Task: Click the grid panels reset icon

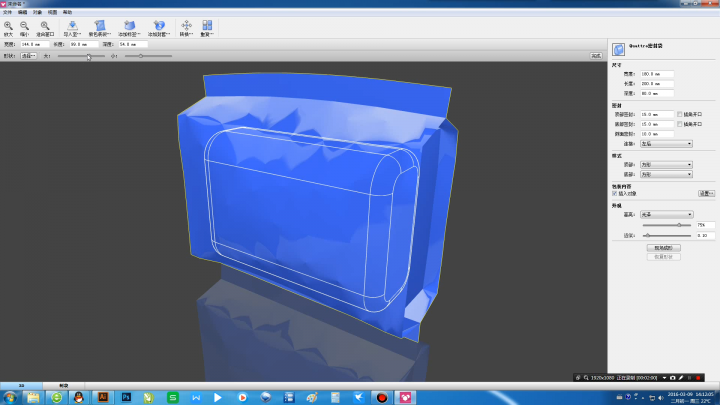Action: point(207,26)
